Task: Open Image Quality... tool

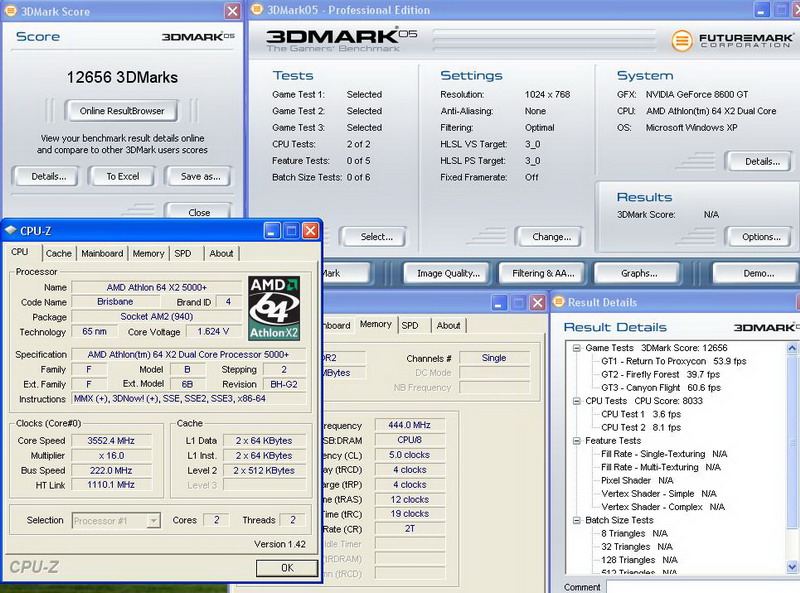Action: 448,274
